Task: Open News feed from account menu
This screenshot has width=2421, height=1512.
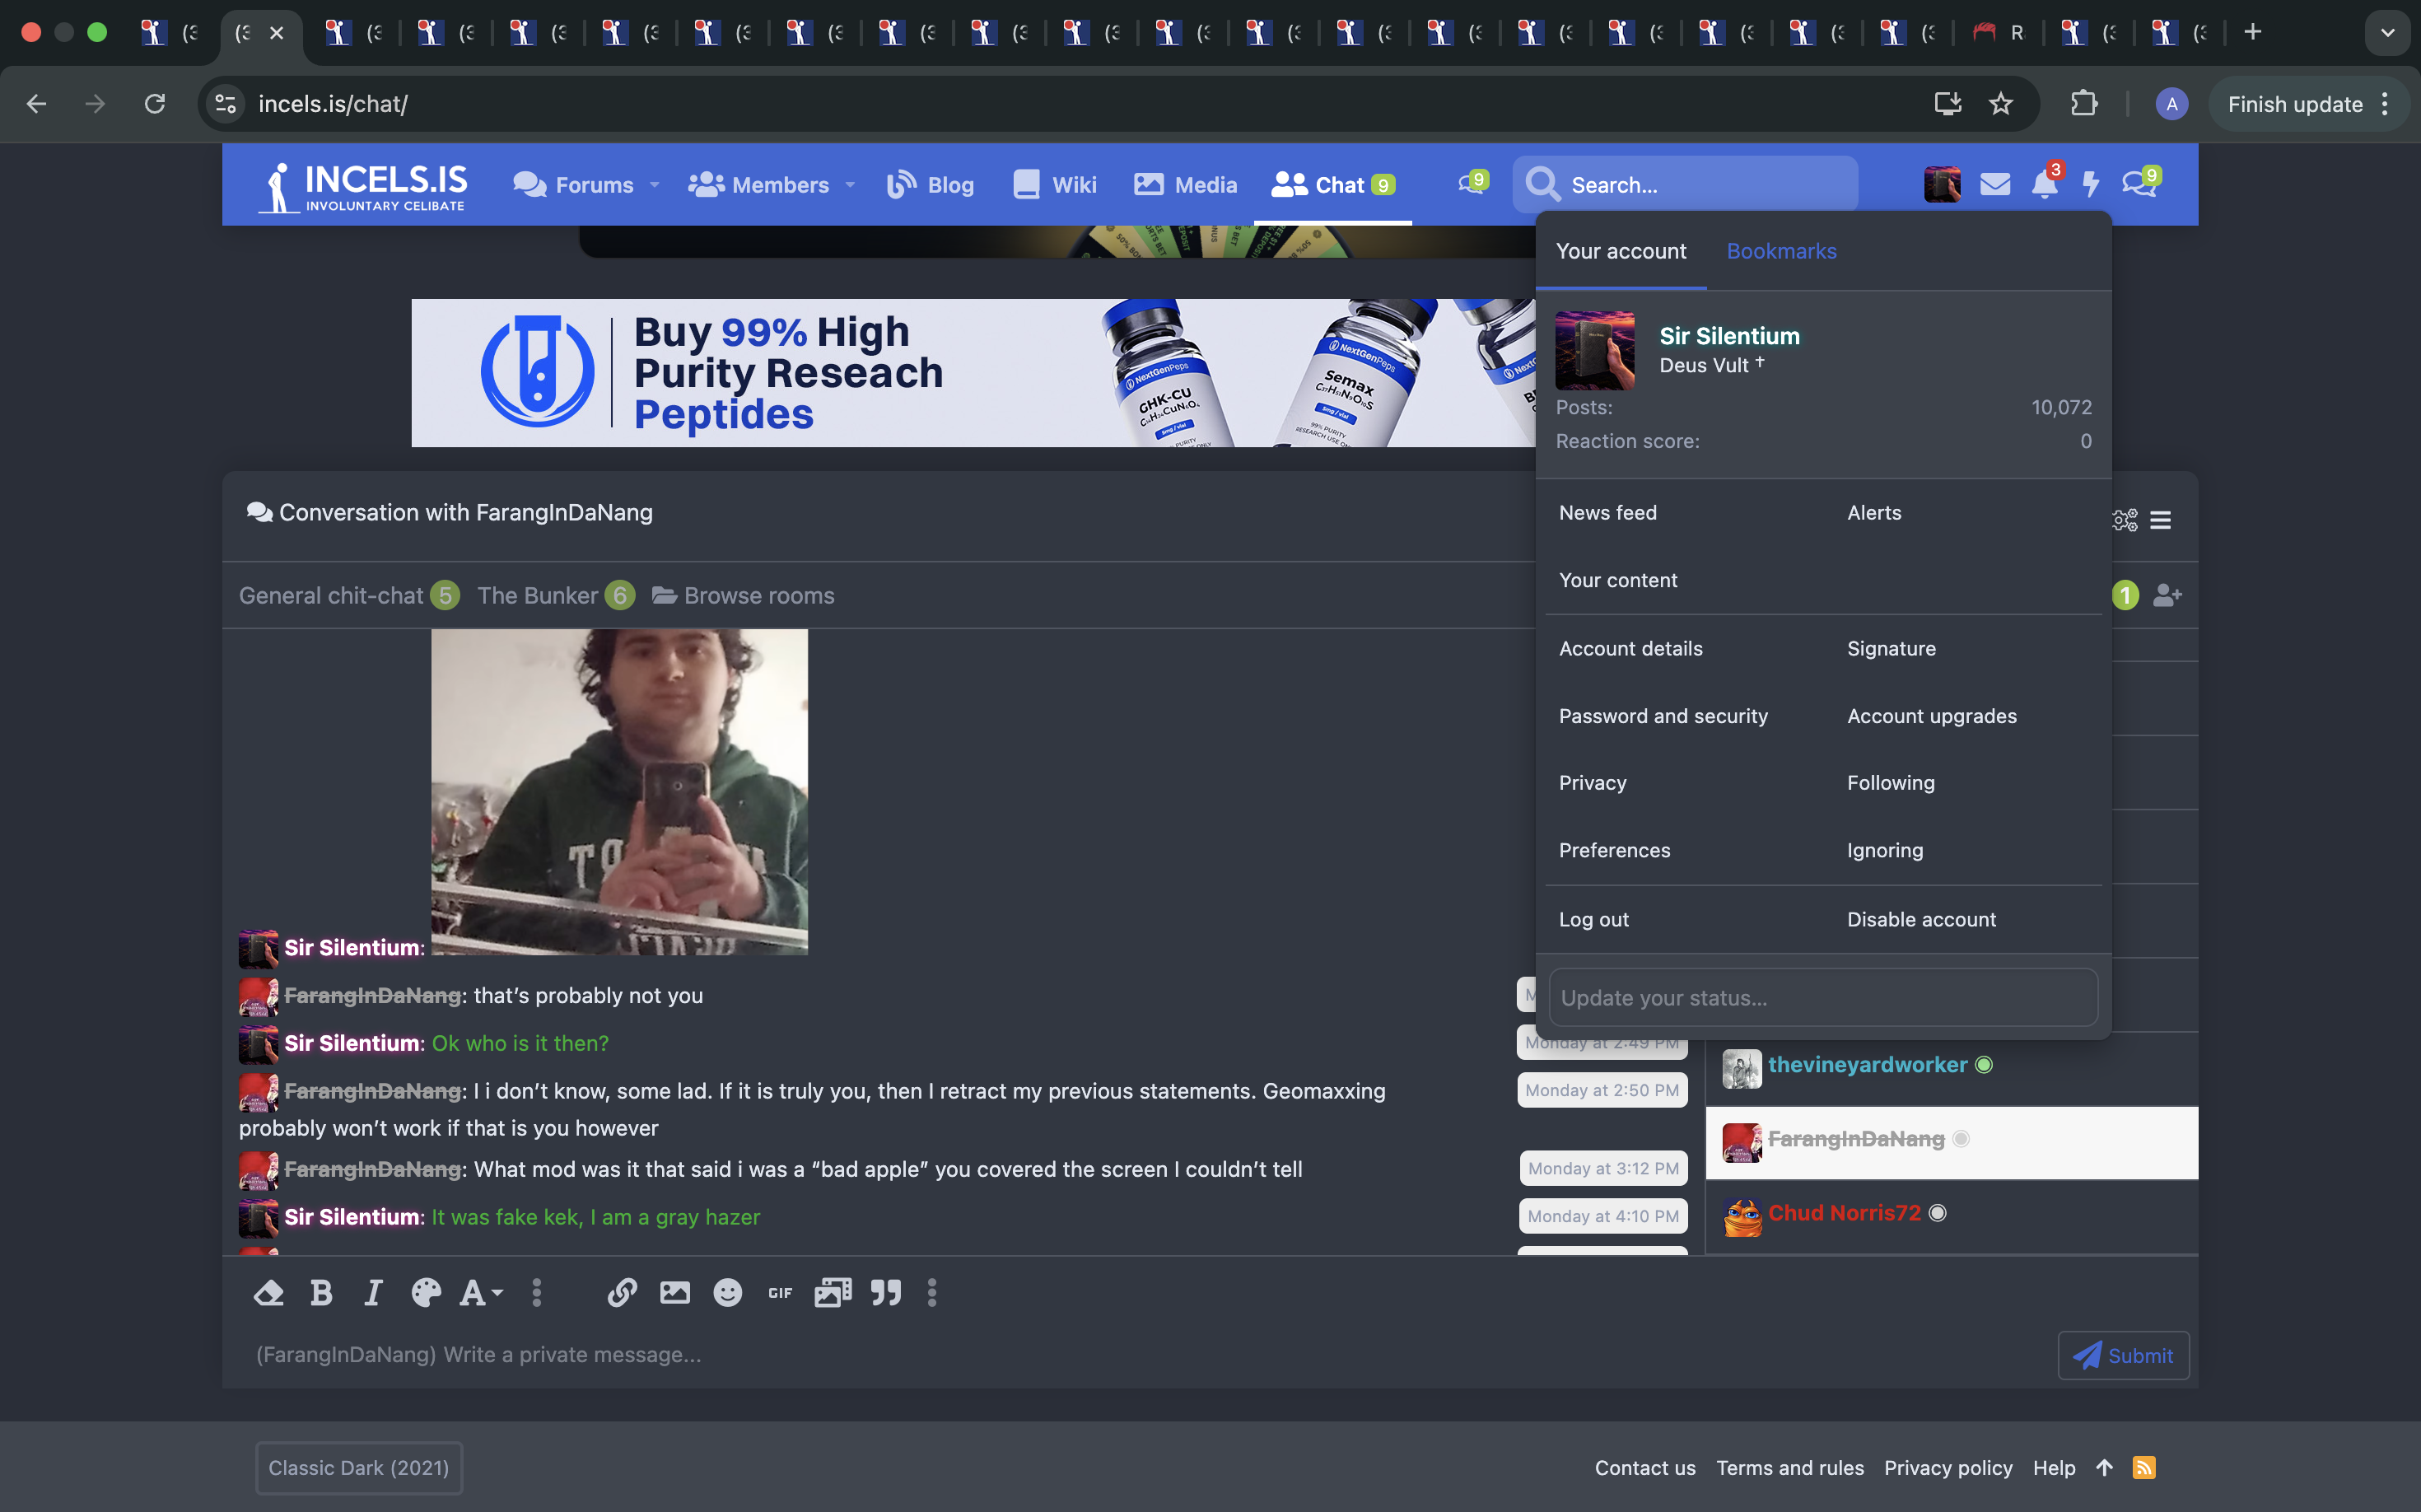Action: pyautogui.click(x=1608, y=512)
